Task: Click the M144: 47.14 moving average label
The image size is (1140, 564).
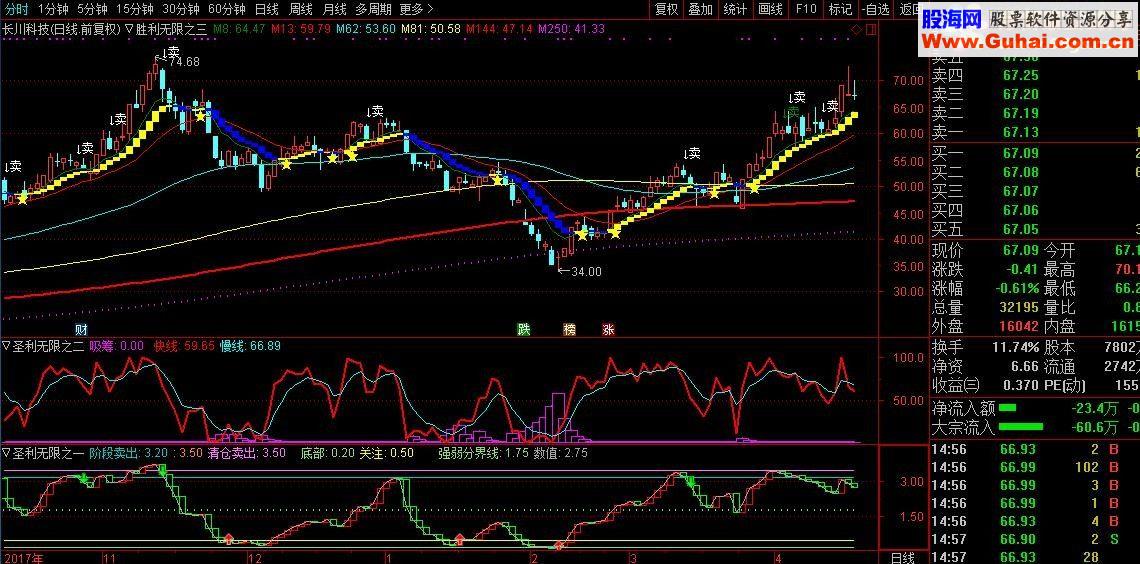Action: (499, 29)
